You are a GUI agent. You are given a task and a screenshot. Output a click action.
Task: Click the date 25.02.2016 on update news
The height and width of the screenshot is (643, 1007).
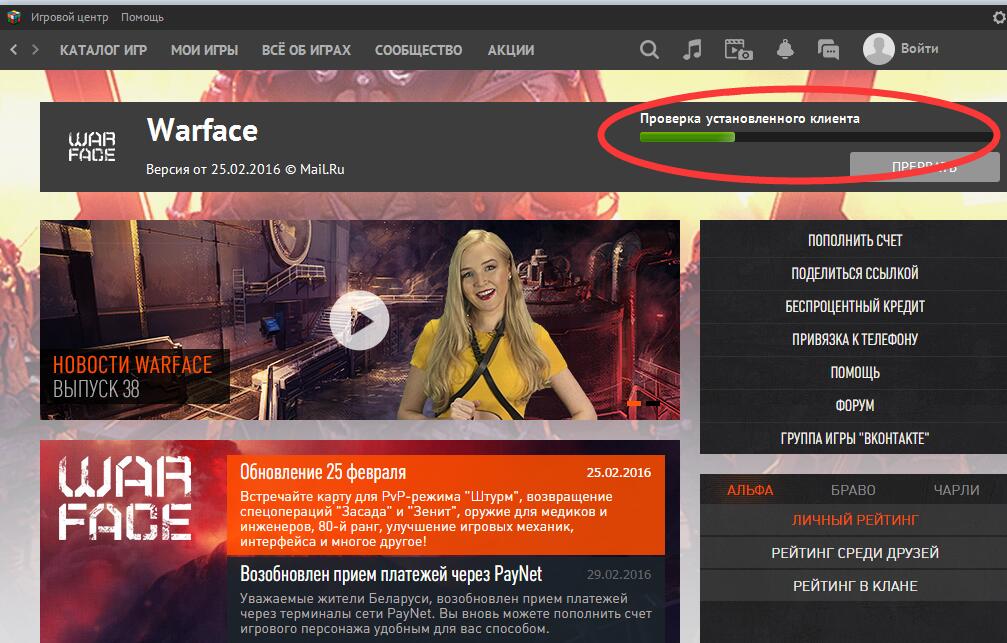618,473
